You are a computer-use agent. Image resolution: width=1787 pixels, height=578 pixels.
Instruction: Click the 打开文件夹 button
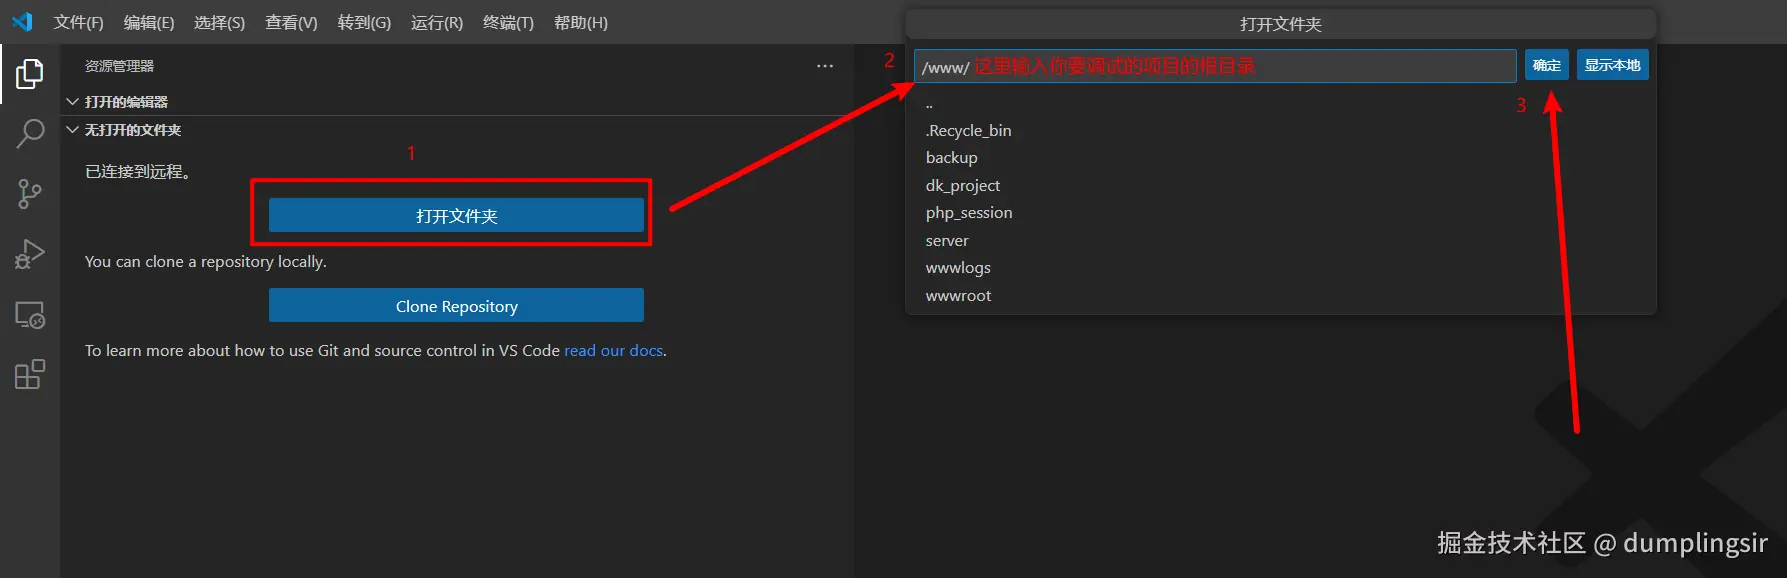tap(456, 215)
